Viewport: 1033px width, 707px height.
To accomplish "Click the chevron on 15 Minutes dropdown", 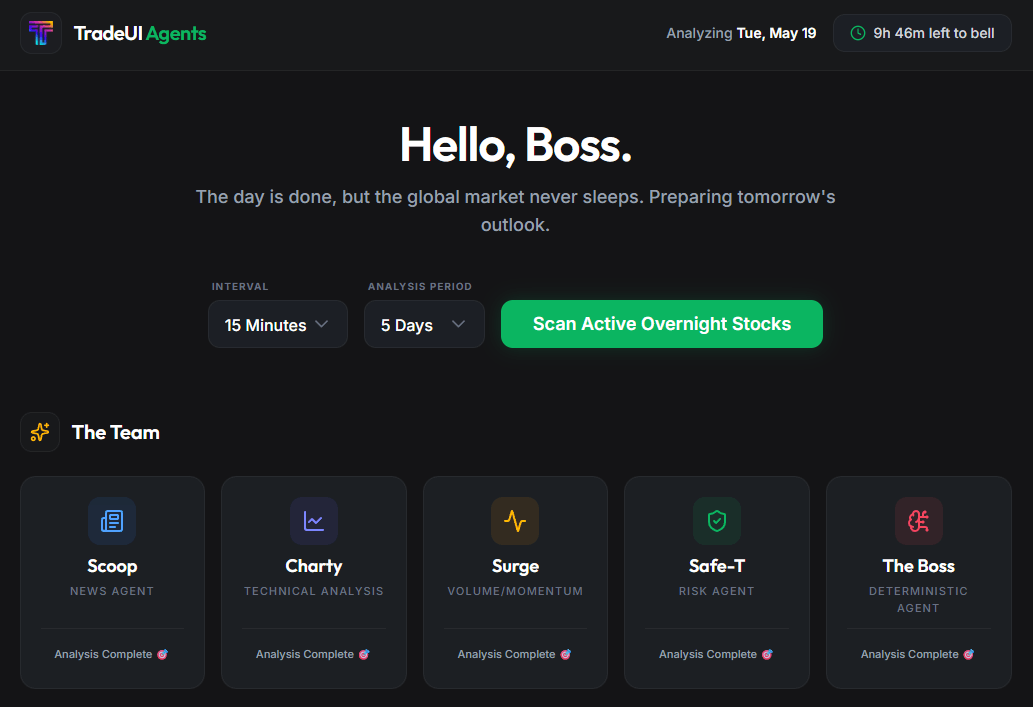I will pos(321,324).
